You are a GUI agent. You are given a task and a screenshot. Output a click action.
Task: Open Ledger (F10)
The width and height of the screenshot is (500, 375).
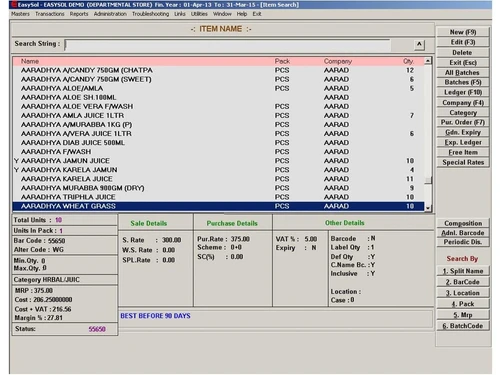[463, 92]
